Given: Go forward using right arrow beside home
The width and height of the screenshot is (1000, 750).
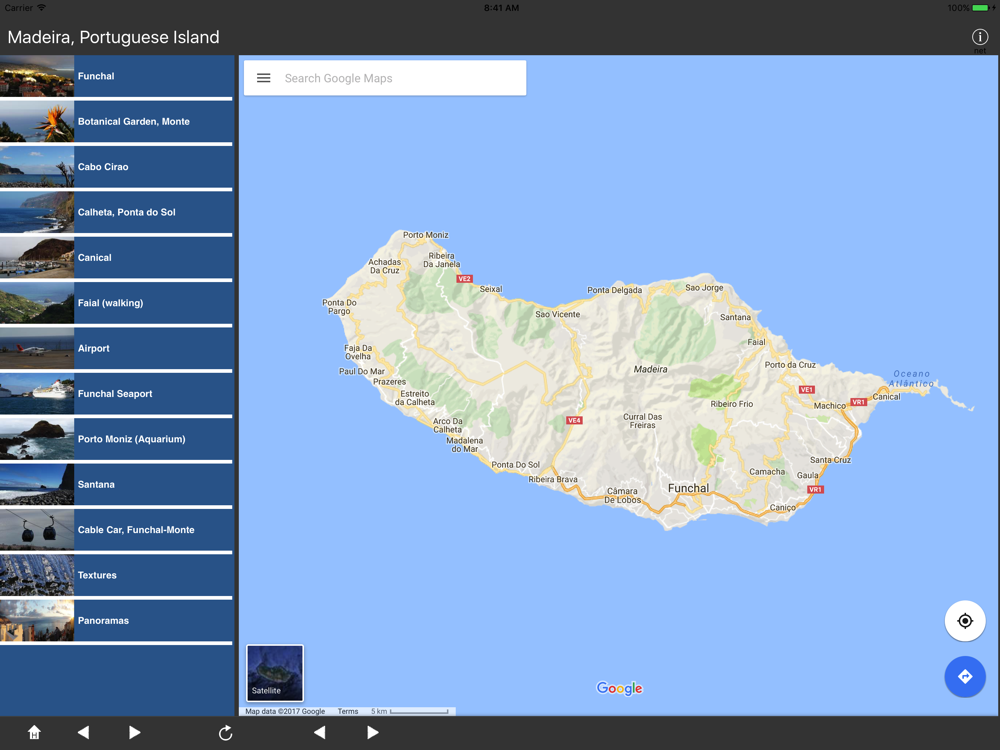Looking at the screenshot, I should 134,733.
